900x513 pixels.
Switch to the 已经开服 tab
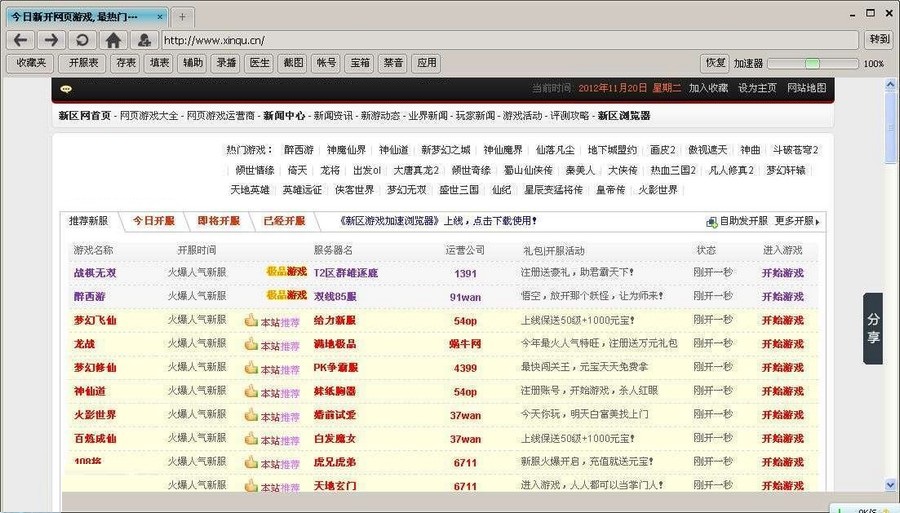284,221
